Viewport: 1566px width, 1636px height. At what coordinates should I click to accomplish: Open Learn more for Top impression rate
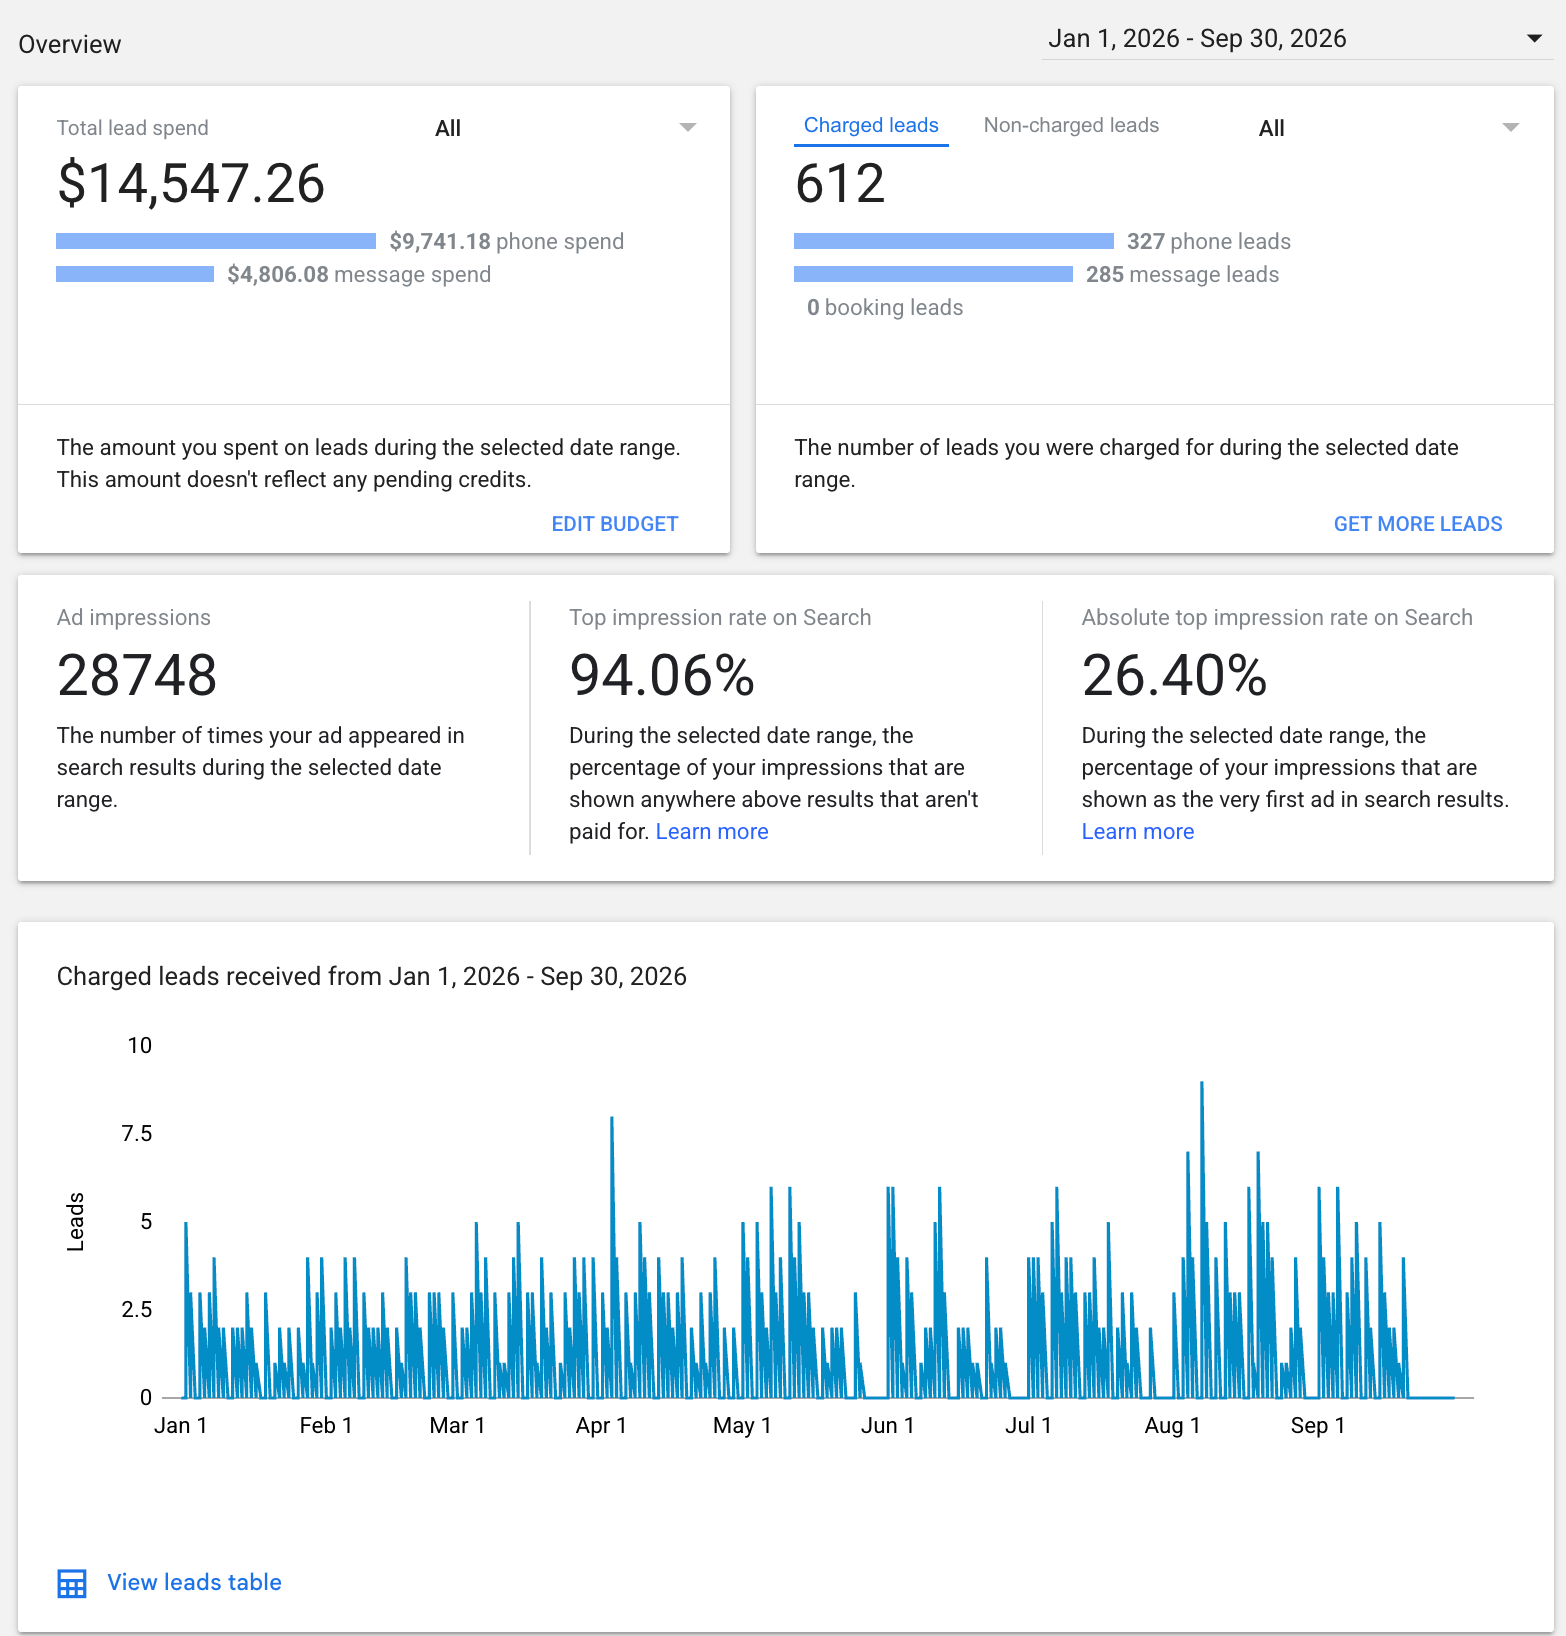point(712,832)
